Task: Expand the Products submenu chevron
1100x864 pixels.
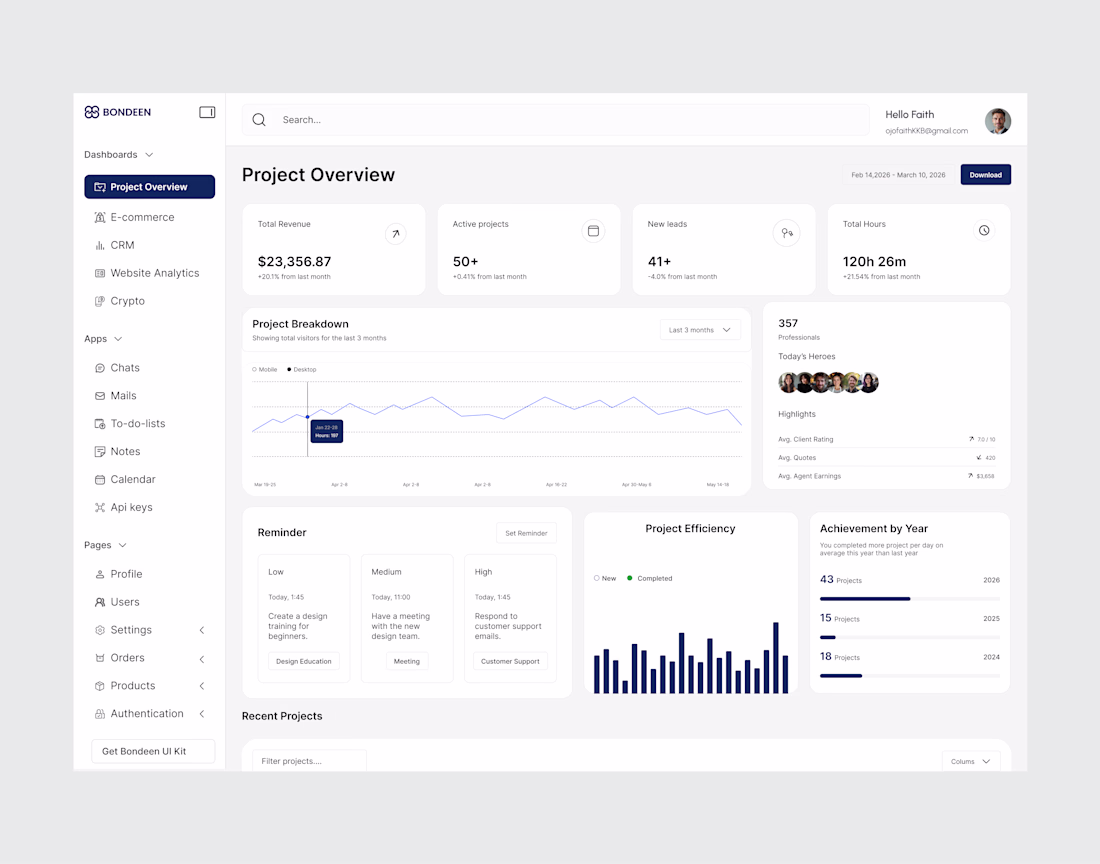Action: pos(201,686)
